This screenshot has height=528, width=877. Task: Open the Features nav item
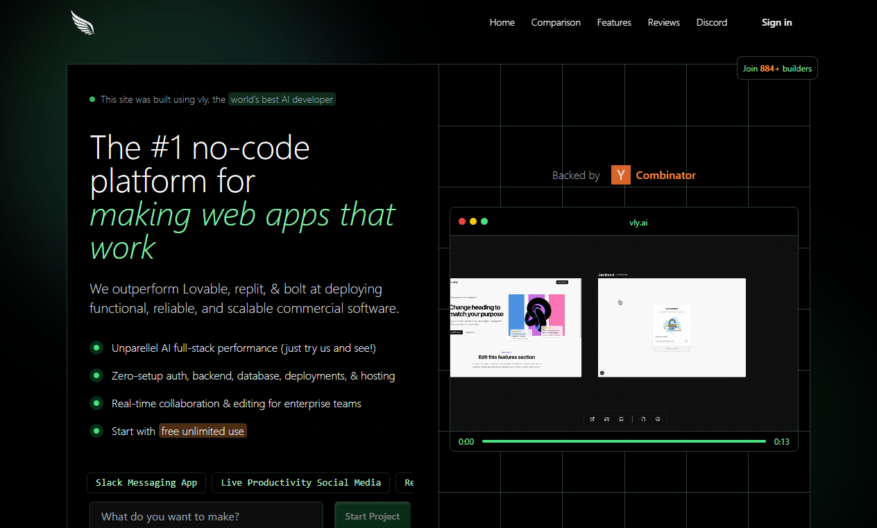[x=614, y=22]
